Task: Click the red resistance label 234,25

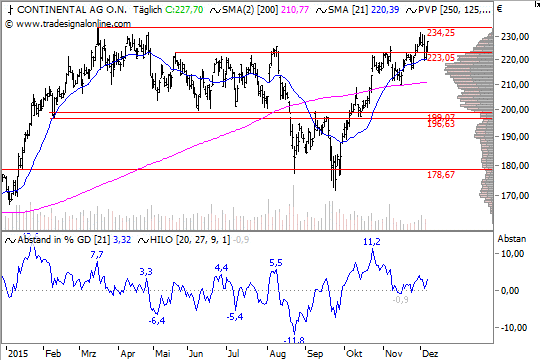Action: pyautogui.click(x=441, y=33)
